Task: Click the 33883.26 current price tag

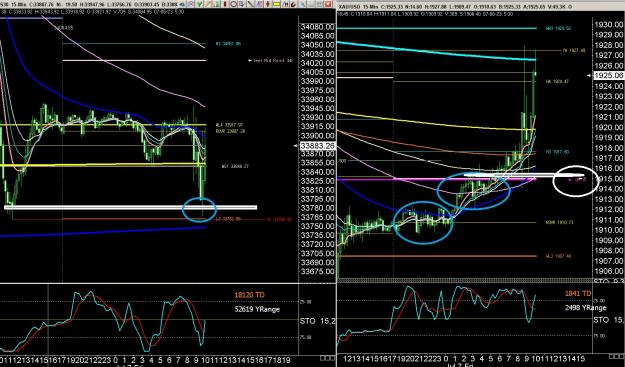Action: point(317,146)
